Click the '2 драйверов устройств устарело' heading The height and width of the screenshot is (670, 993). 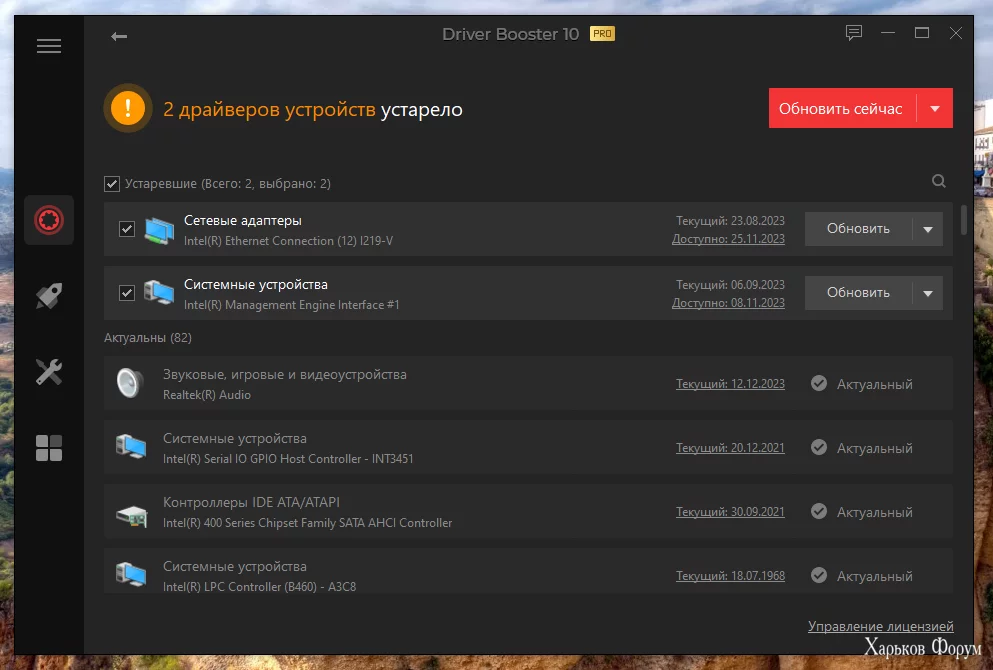313,110
